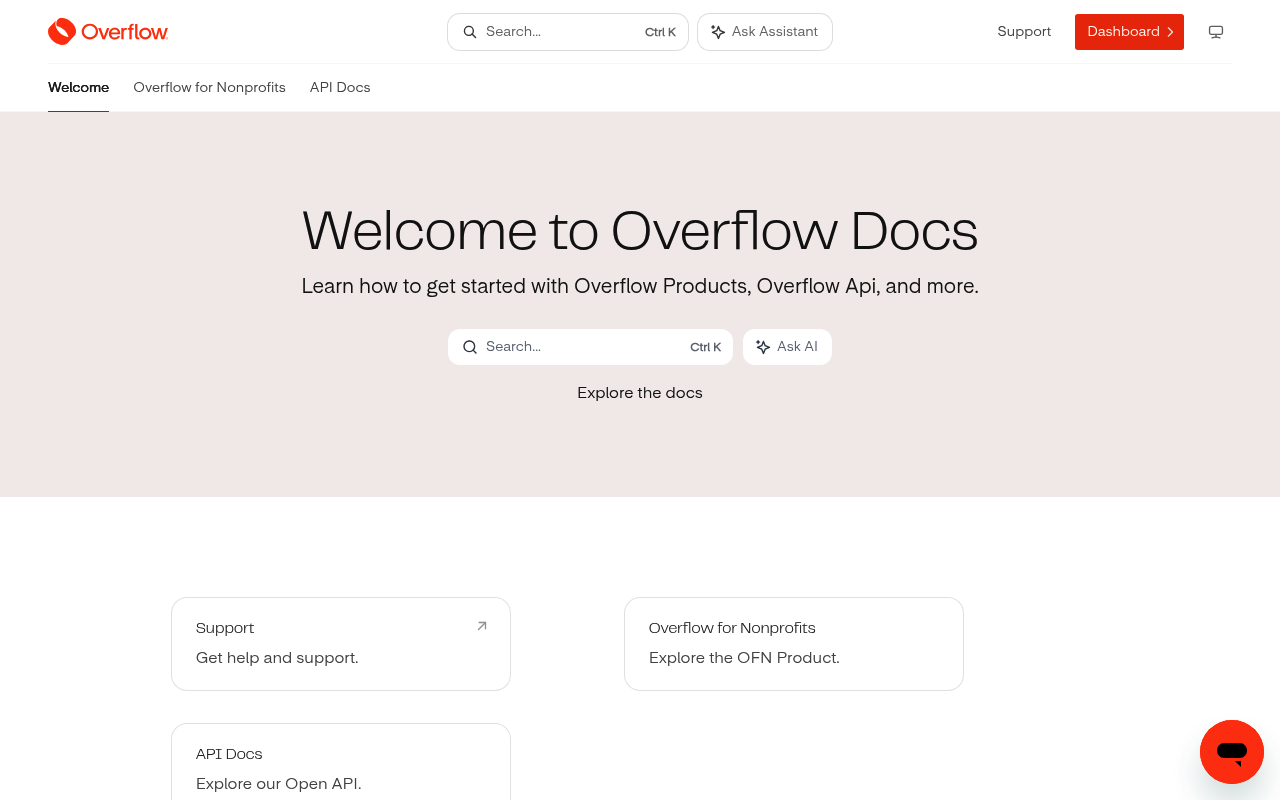Viewport: 1280px width, 800px height.
Task: Click the sparkle icon beside Ask Assistant
Action: click(x=718, y=32)
